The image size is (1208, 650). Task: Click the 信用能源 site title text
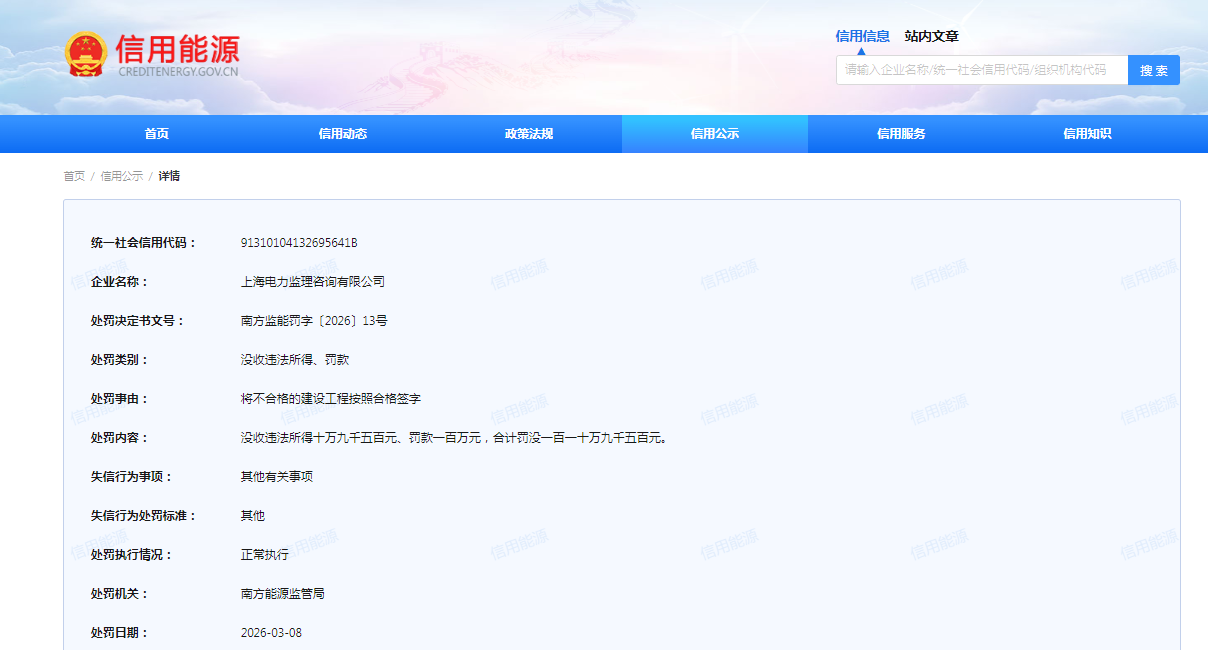click(x=178, y=49)
